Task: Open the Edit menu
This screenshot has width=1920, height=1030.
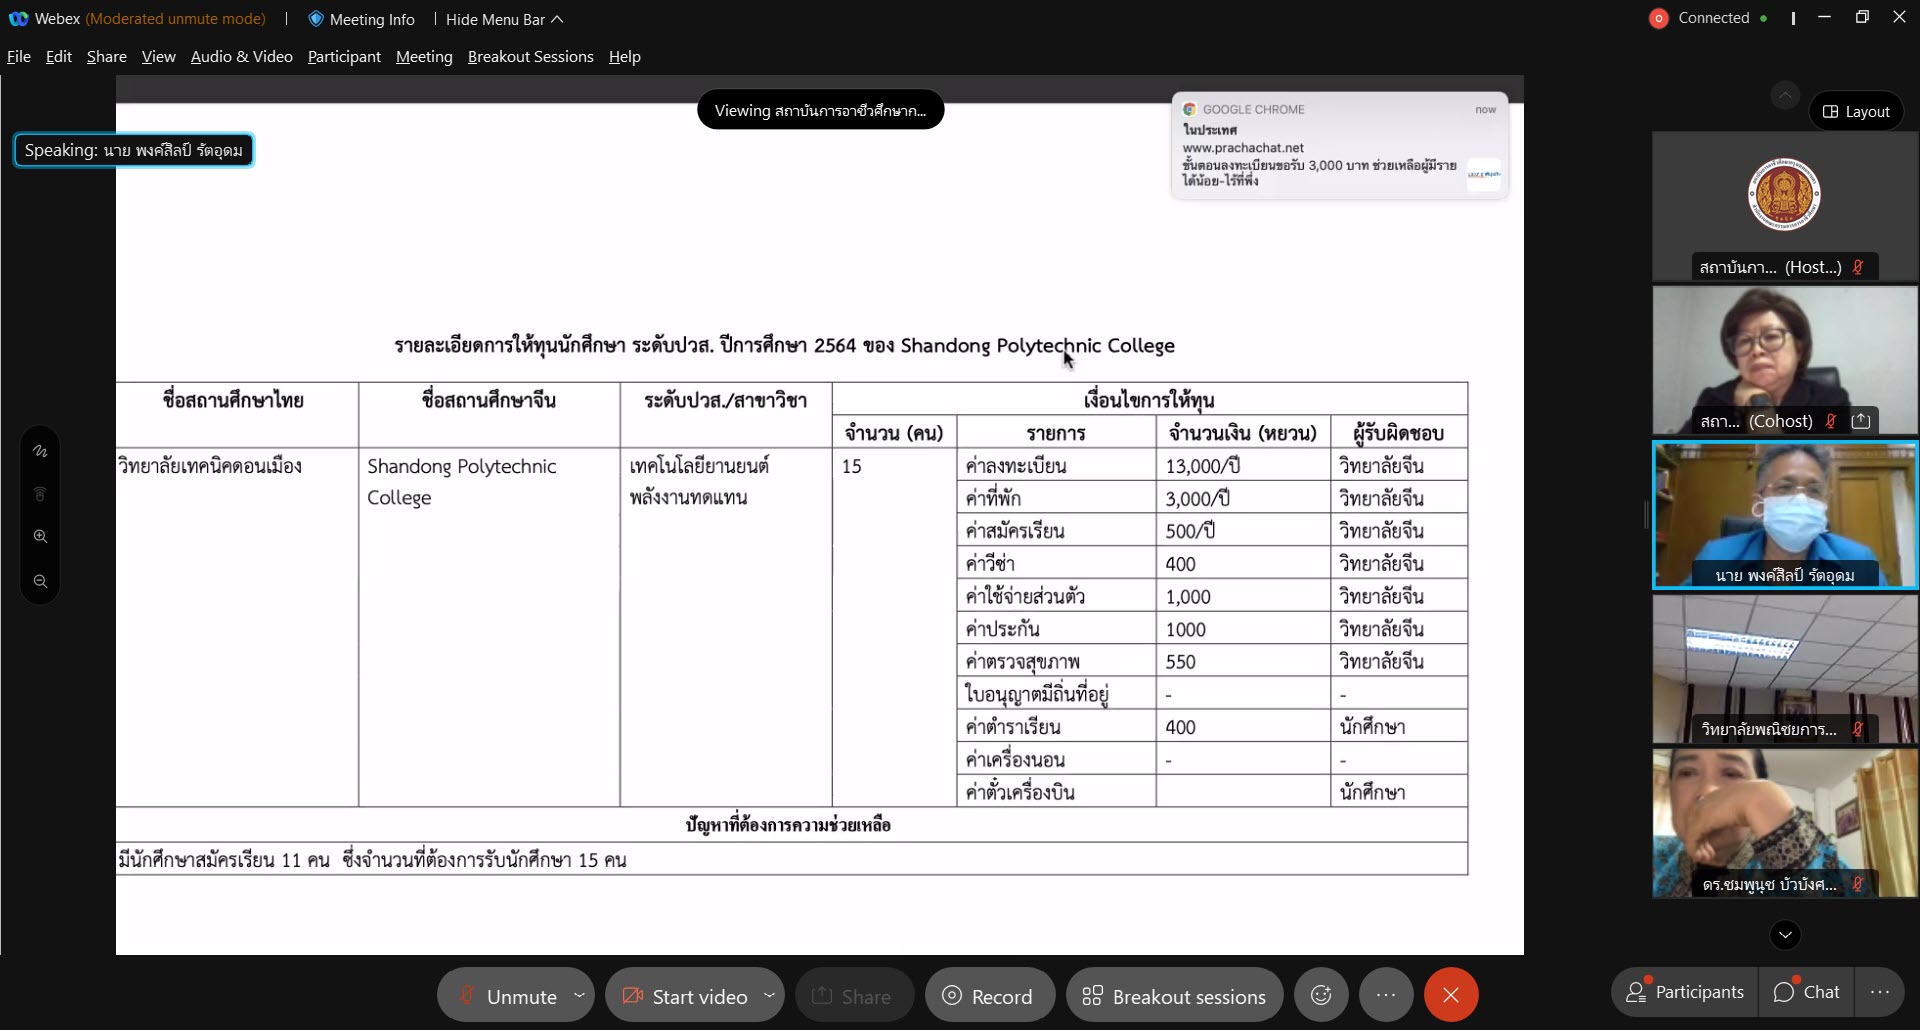Action: (59, 57)
